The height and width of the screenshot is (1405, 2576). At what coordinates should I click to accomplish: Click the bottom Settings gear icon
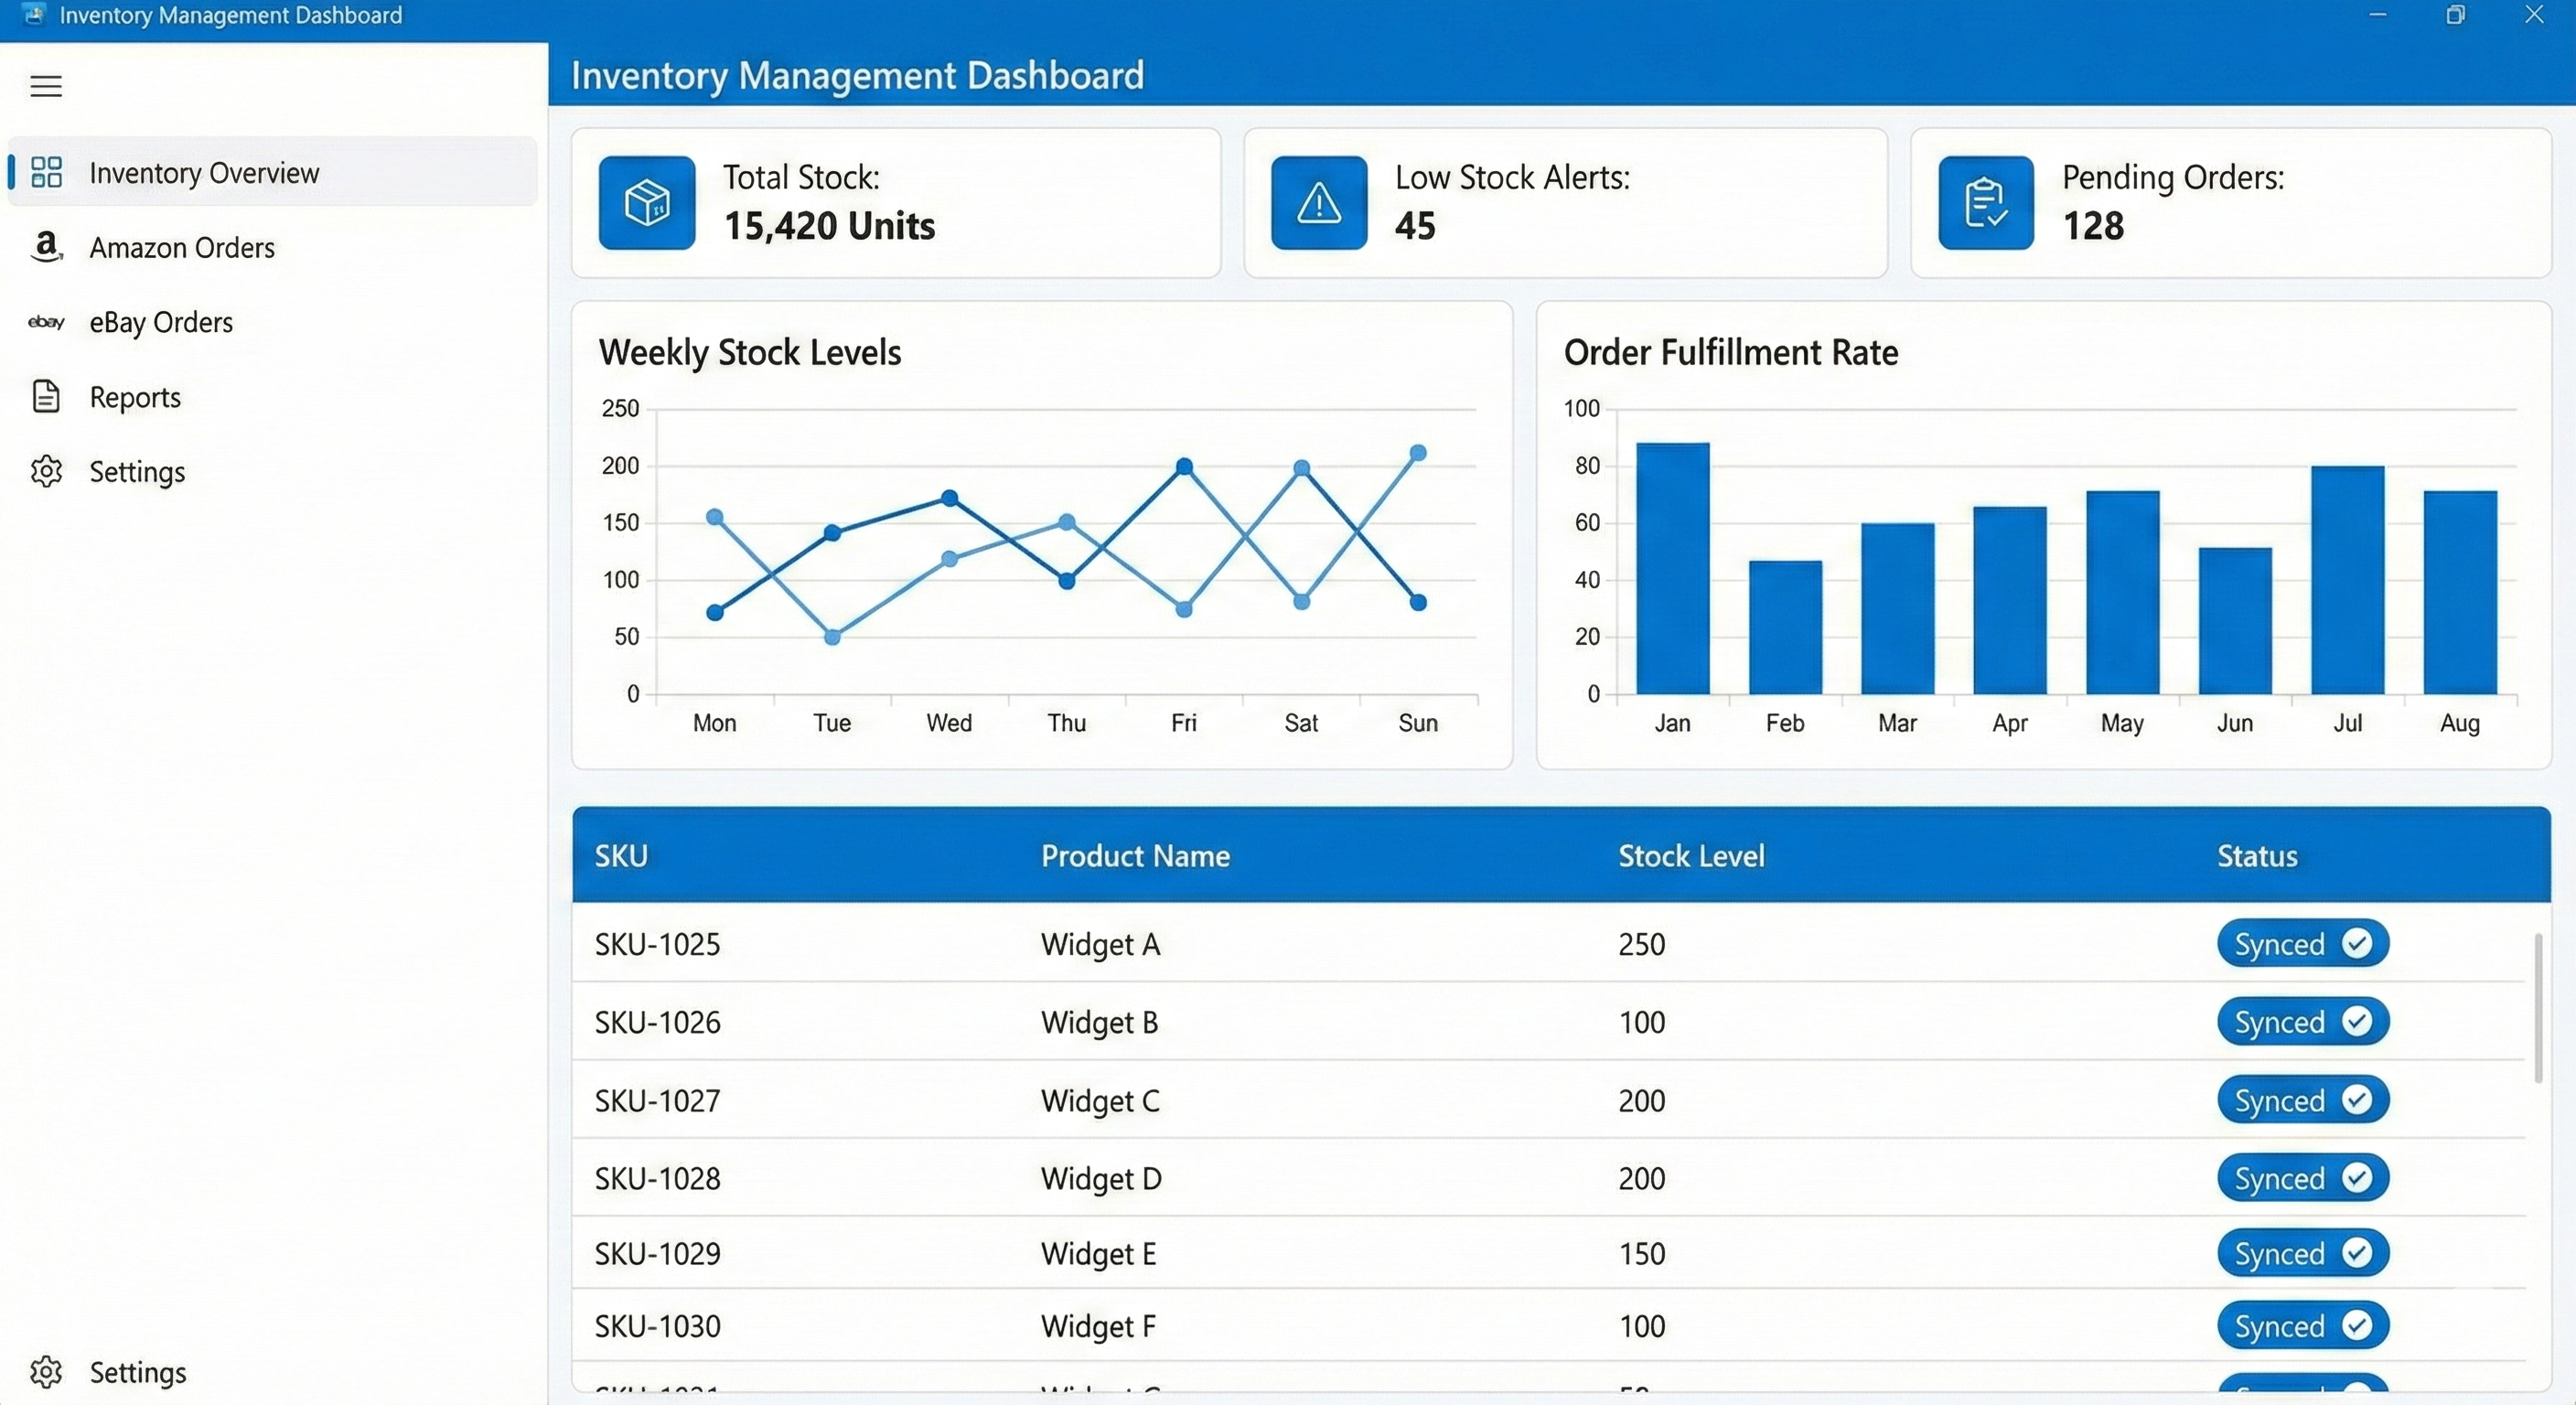point(46,1372)
